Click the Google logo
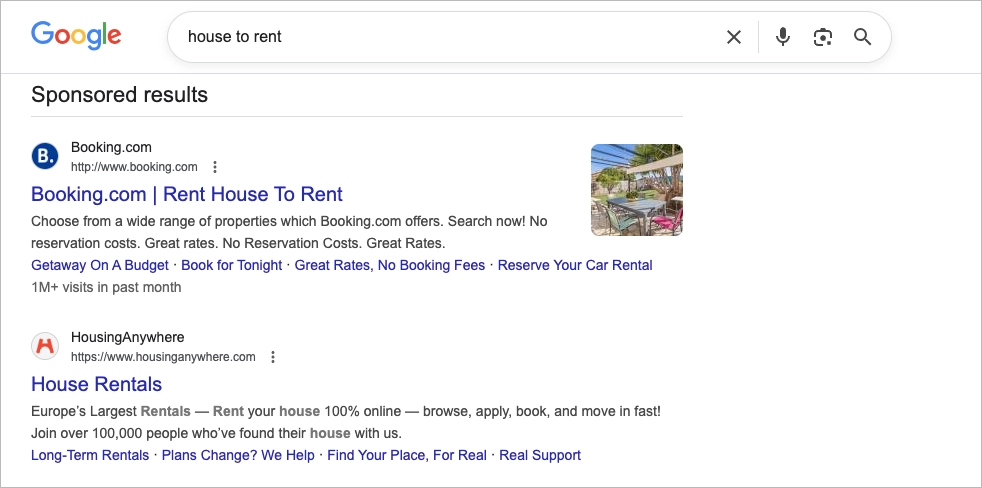The width and height of the screenshot is (982, 488). pyautogui.click(x=76, y=35)
